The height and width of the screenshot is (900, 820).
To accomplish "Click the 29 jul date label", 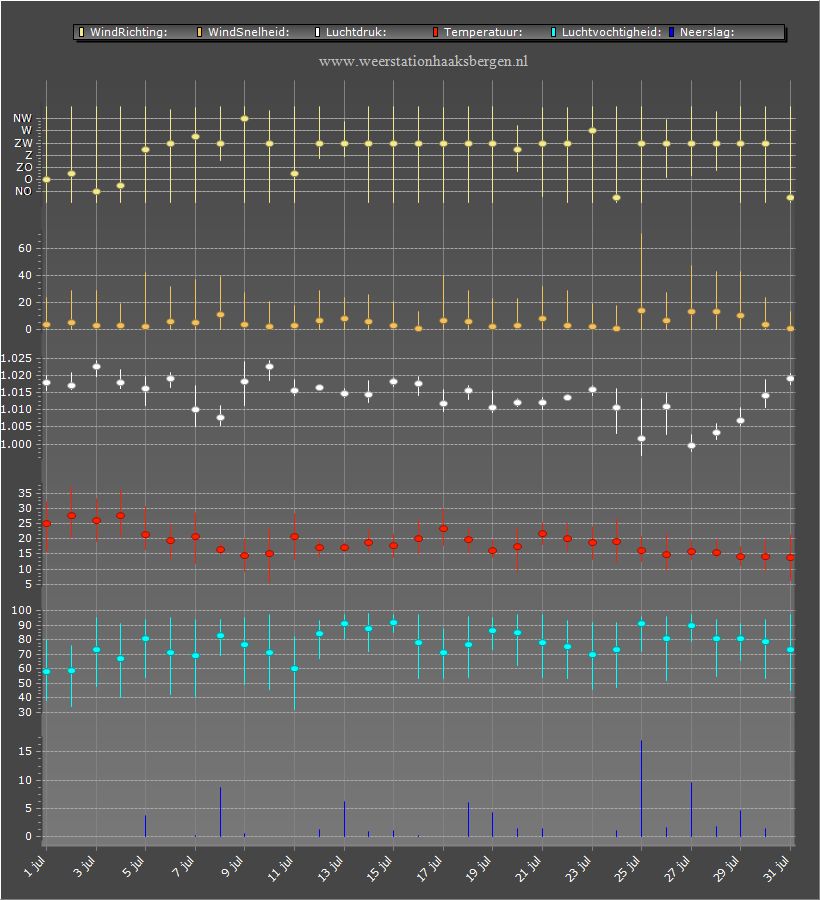I will (x=728, y=868).
